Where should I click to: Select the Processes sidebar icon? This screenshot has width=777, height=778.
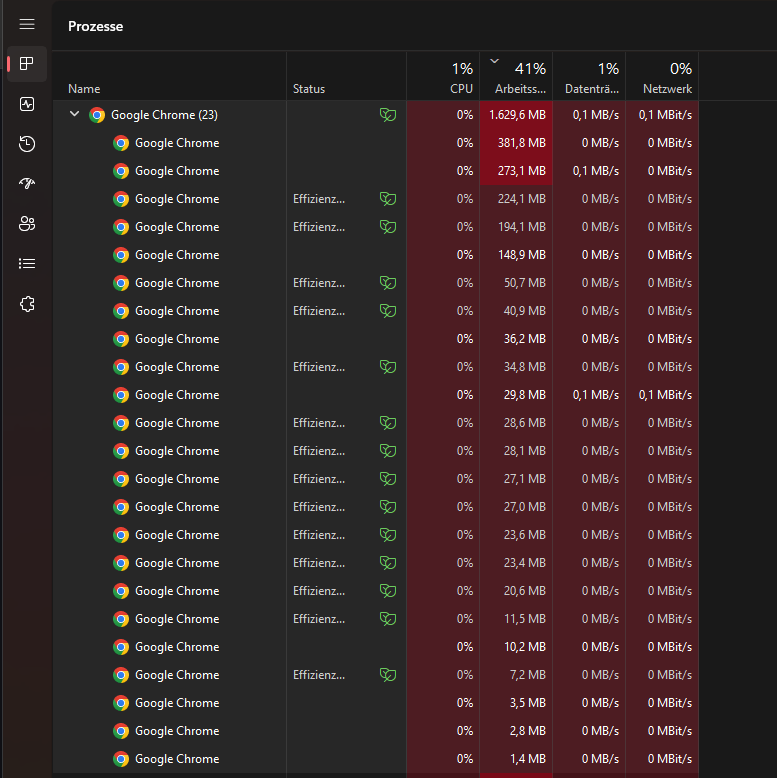pyautogui.click(x=27, y=64)
